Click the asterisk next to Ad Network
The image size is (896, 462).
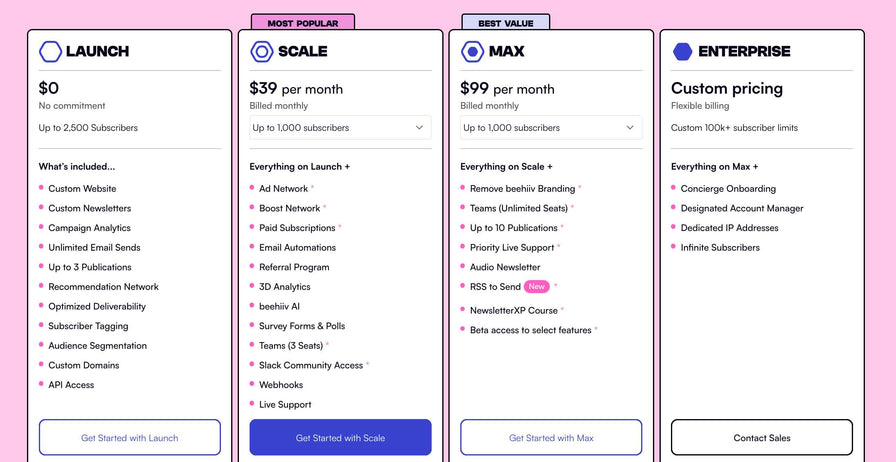click(312, 188)
